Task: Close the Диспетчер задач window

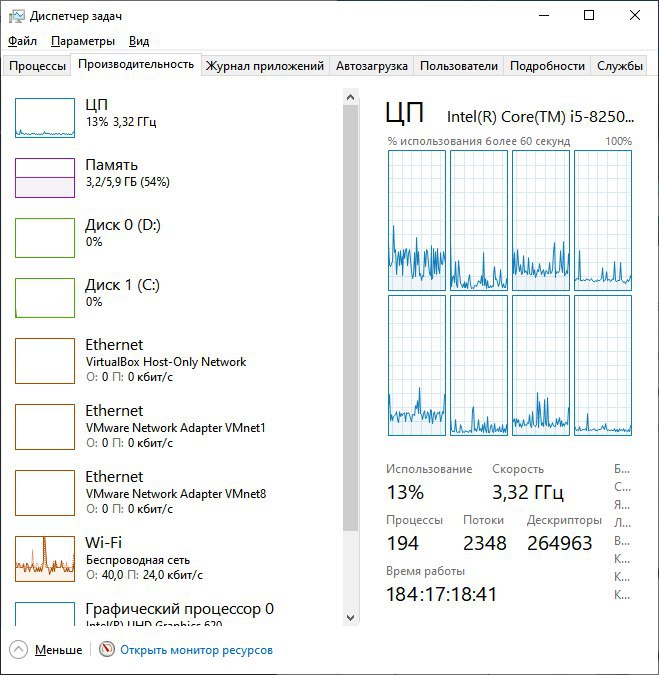Action: [635, 15]
